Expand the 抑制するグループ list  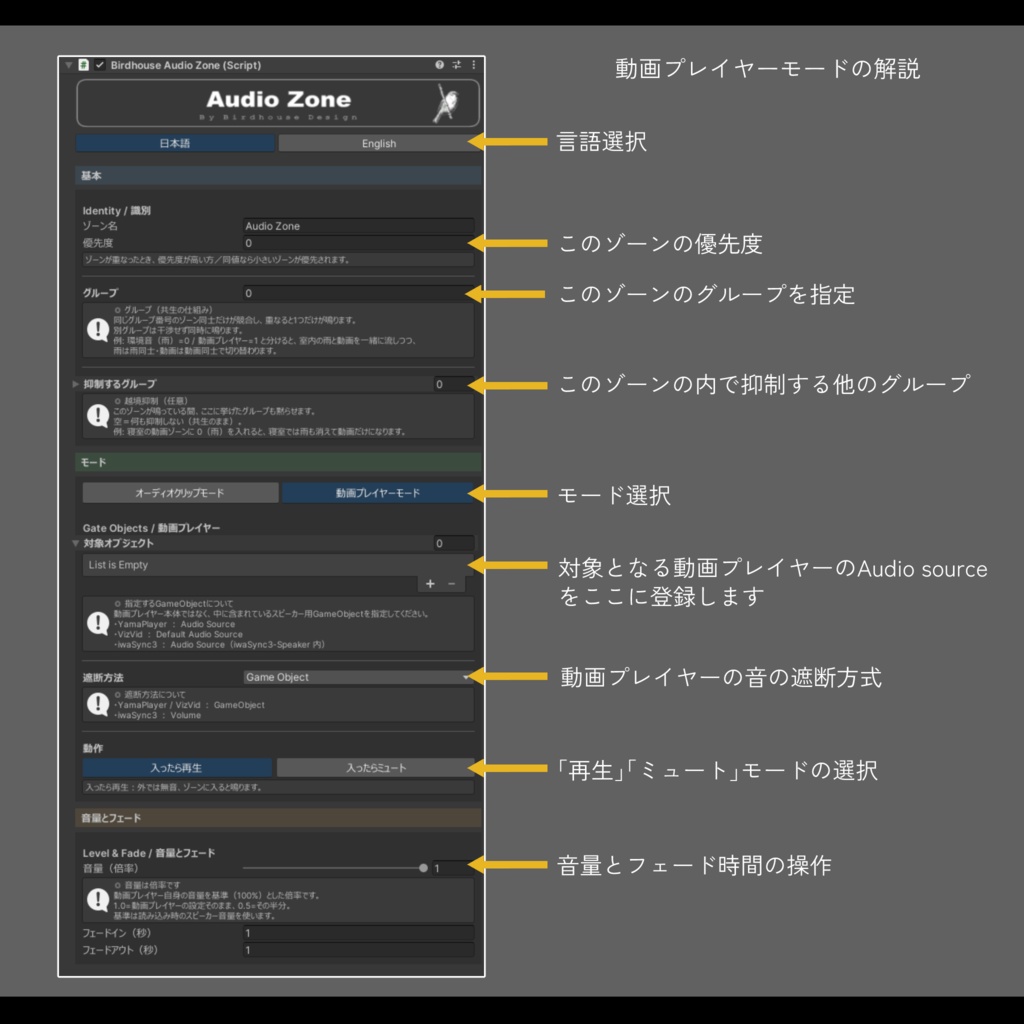(76, 384)
